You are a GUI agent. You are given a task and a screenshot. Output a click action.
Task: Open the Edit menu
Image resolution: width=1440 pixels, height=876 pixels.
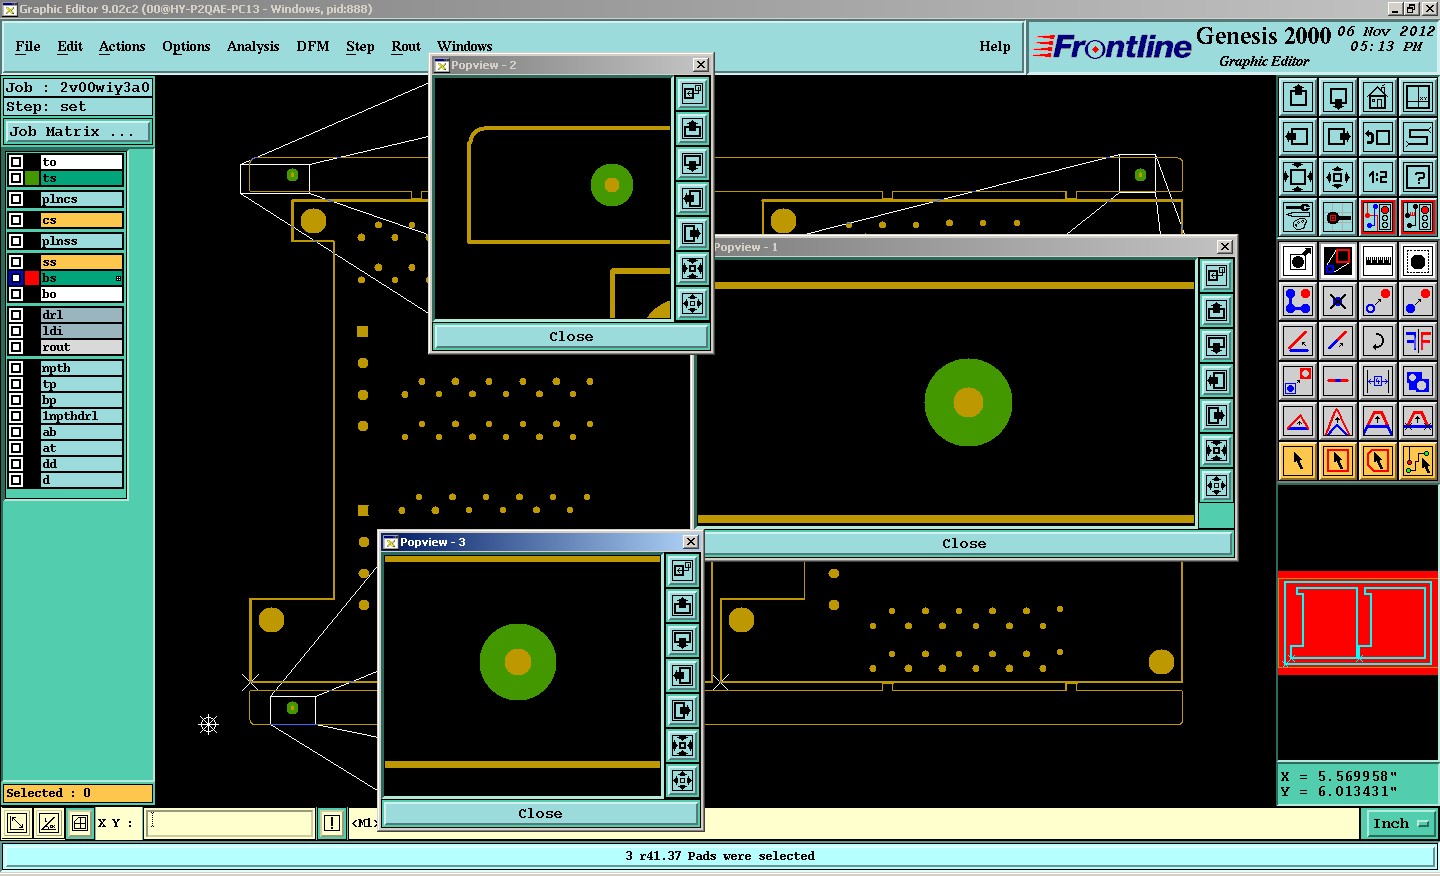pos(70,46)
